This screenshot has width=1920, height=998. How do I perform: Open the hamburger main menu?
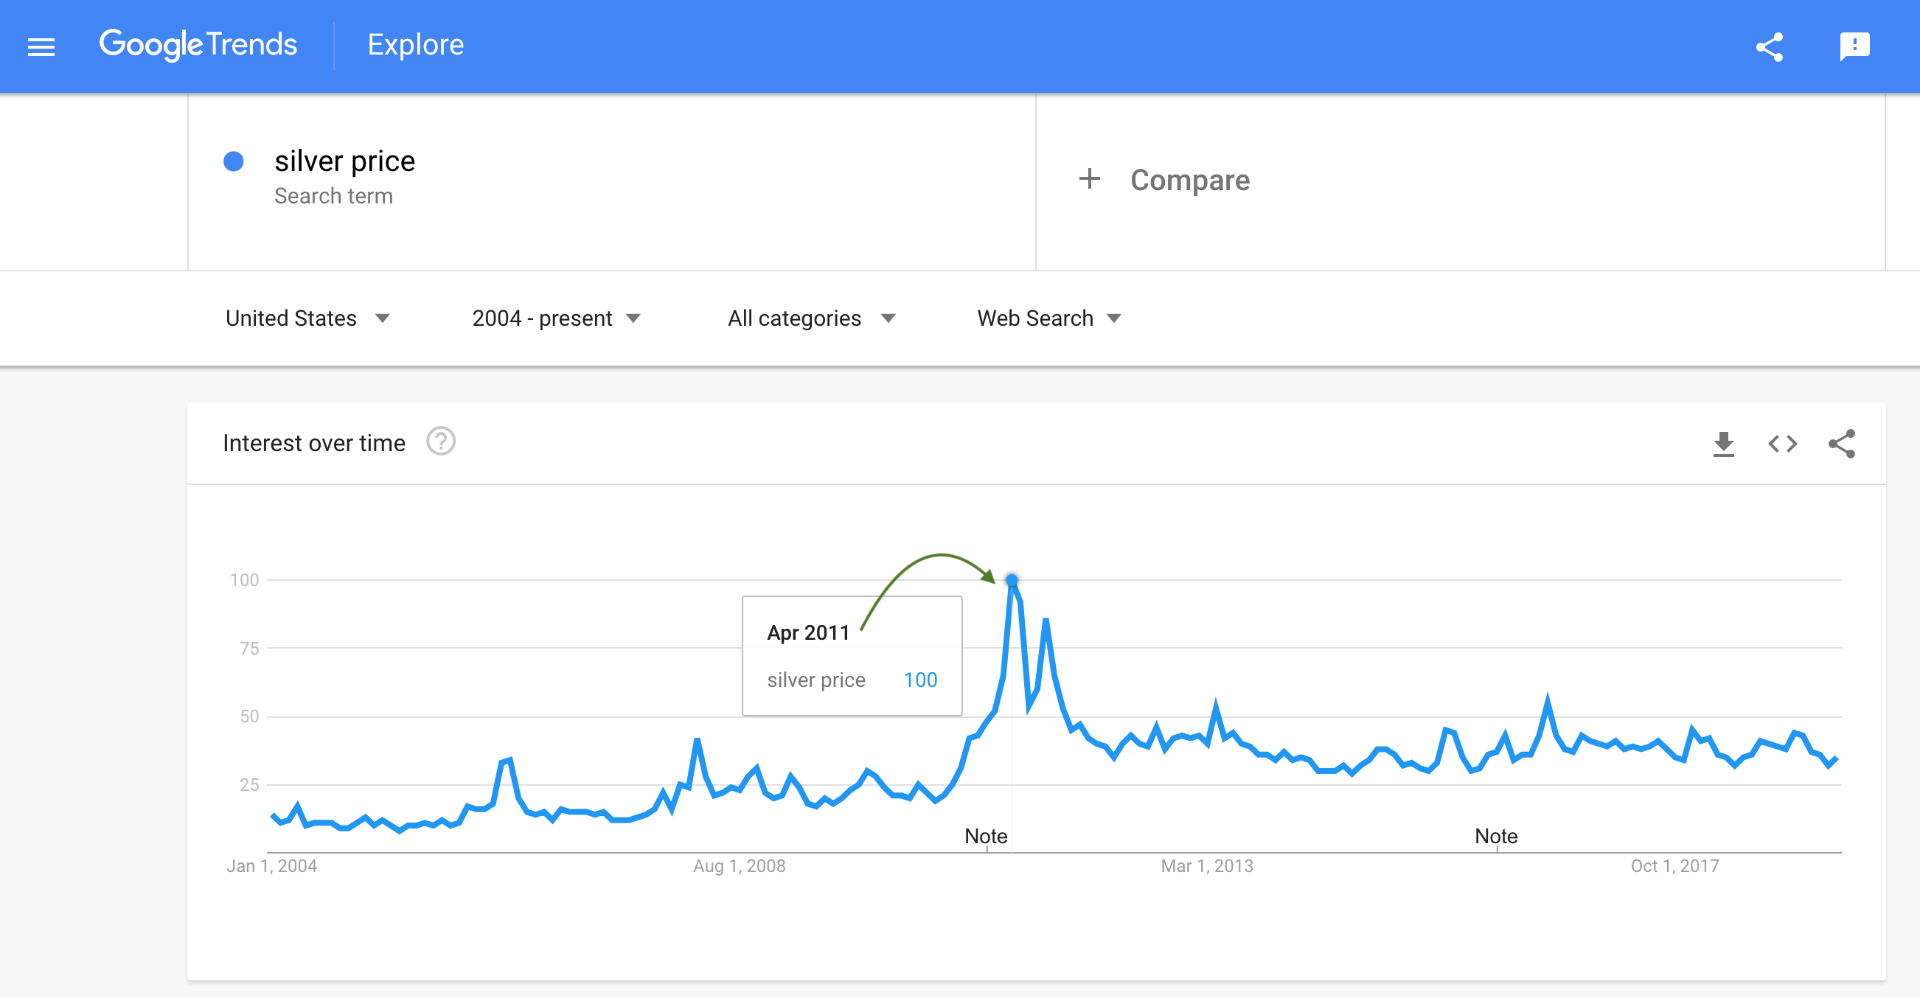[41, 46]
